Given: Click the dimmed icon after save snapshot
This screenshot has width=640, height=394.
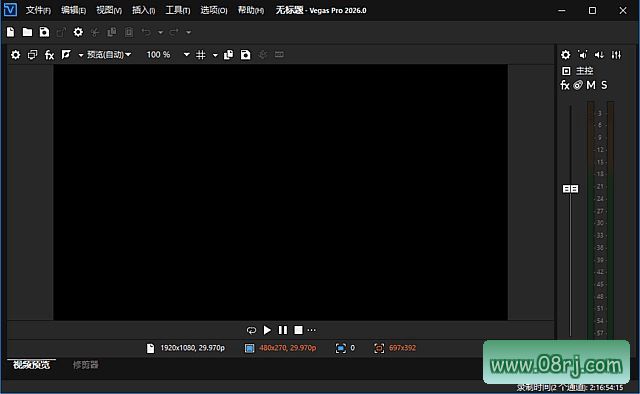Looking at the screenshot, I should point(262,55).
